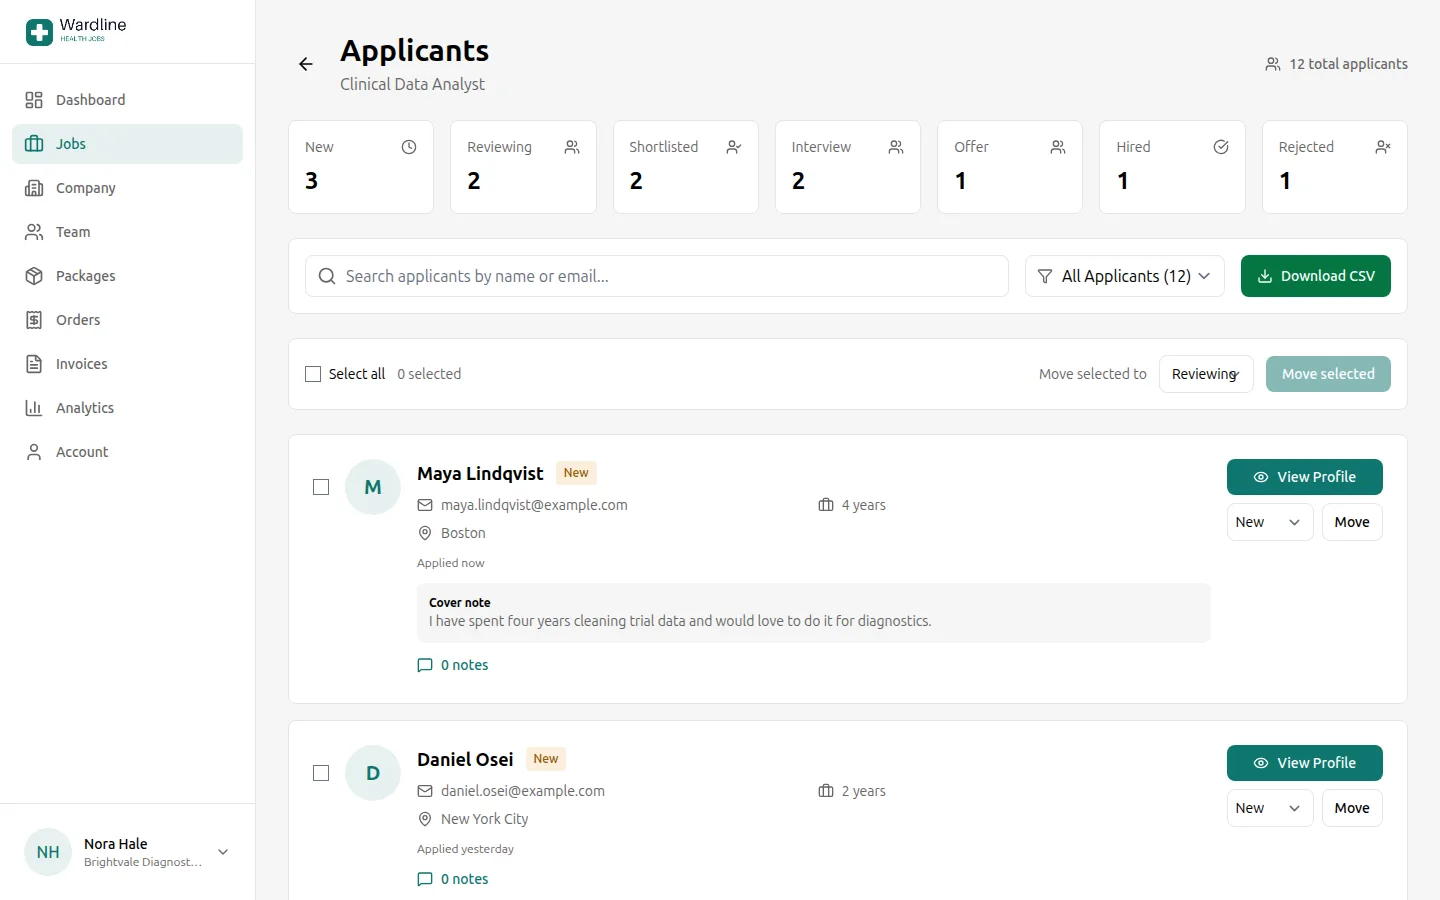Click the check-circle icon on the Hired card

1221,147
